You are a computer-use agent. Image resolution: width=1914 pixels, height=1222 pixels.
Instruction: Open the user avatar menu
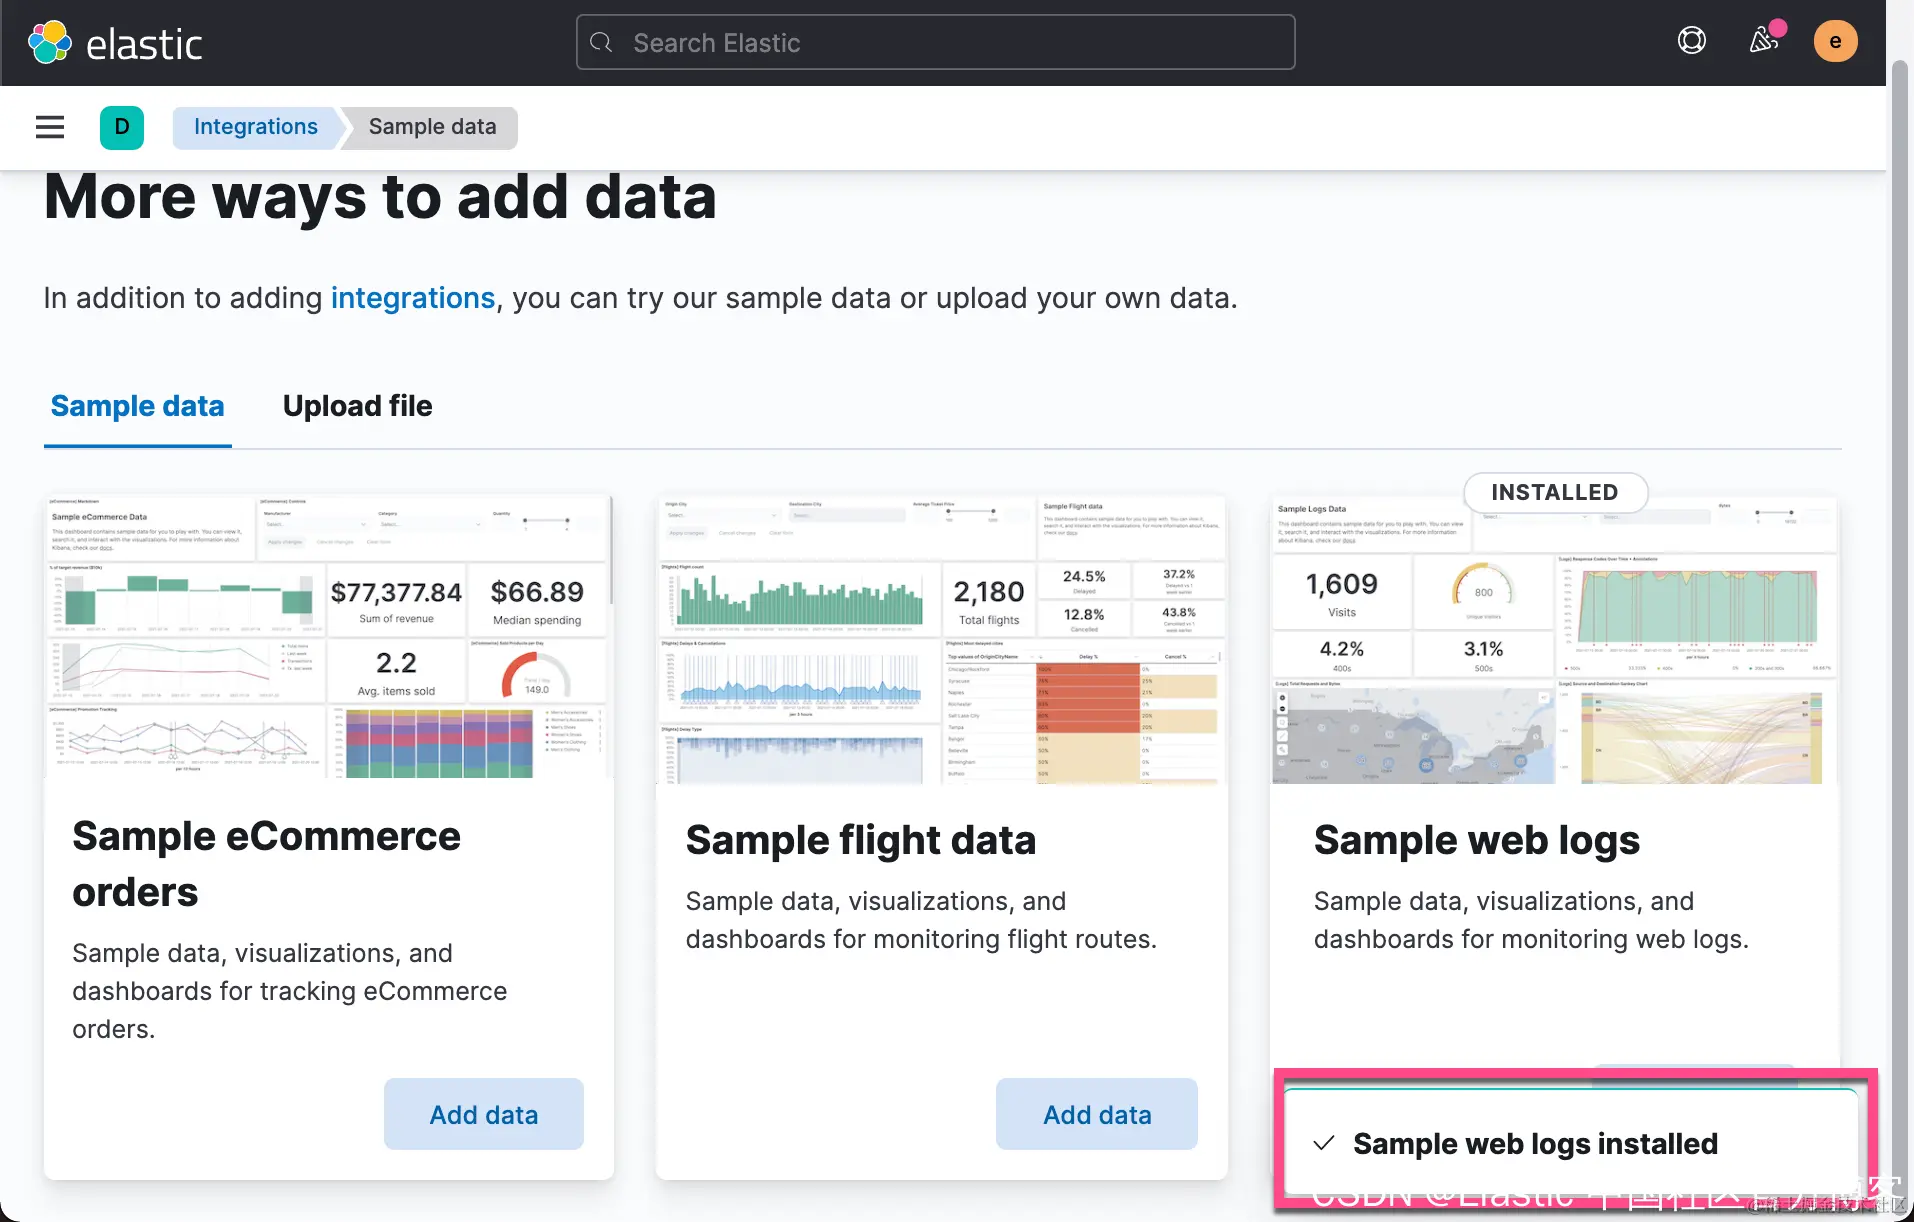tap(1835, 41)
